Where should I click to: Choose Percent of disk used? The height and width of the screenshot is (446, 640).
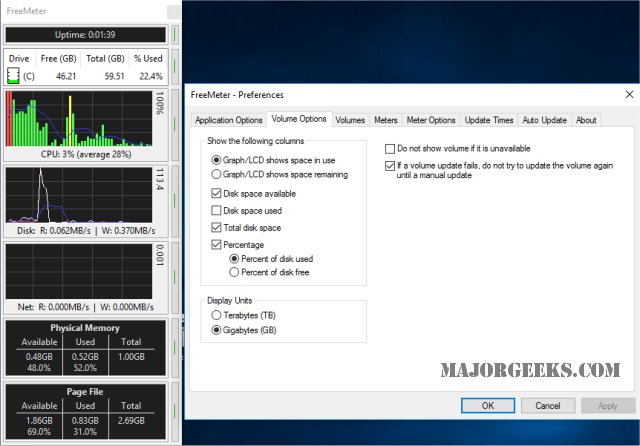[x=271, y=259]
